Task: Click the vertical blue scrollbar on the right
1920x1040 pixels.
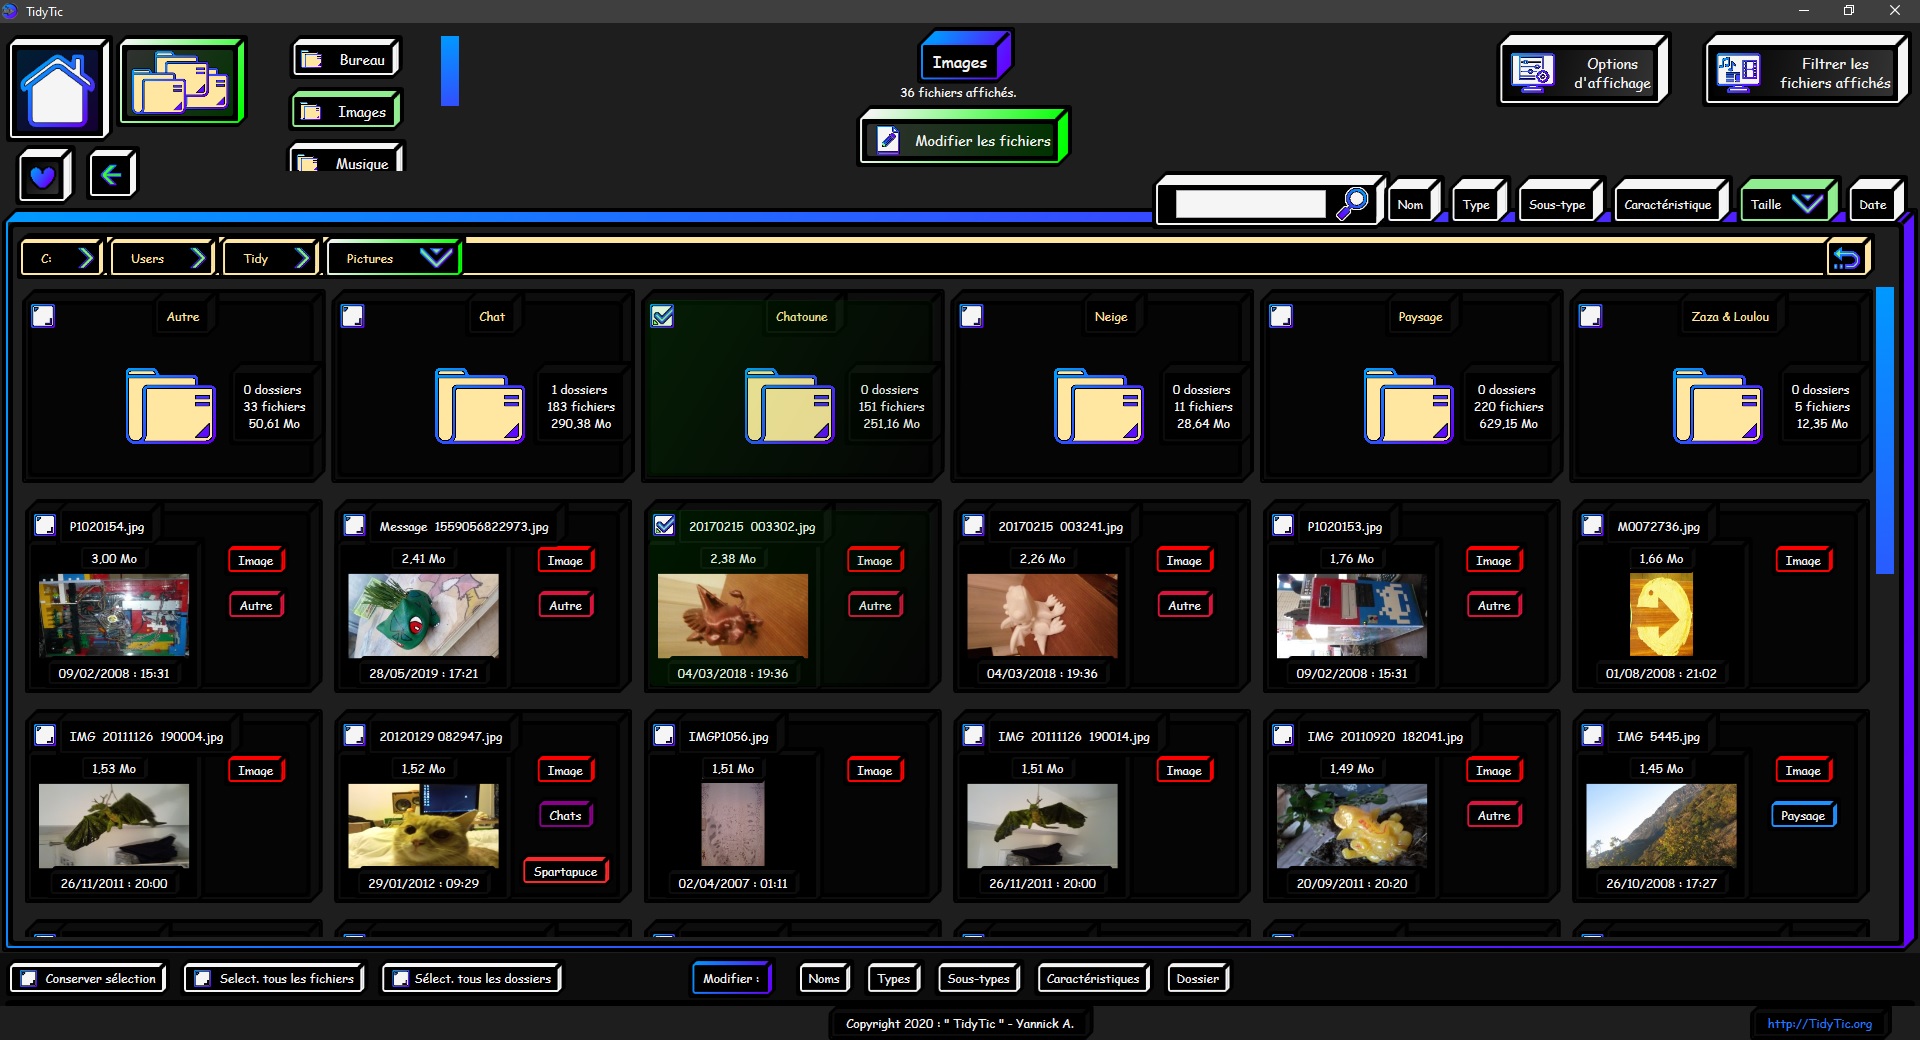Action: pos(1884,430)
